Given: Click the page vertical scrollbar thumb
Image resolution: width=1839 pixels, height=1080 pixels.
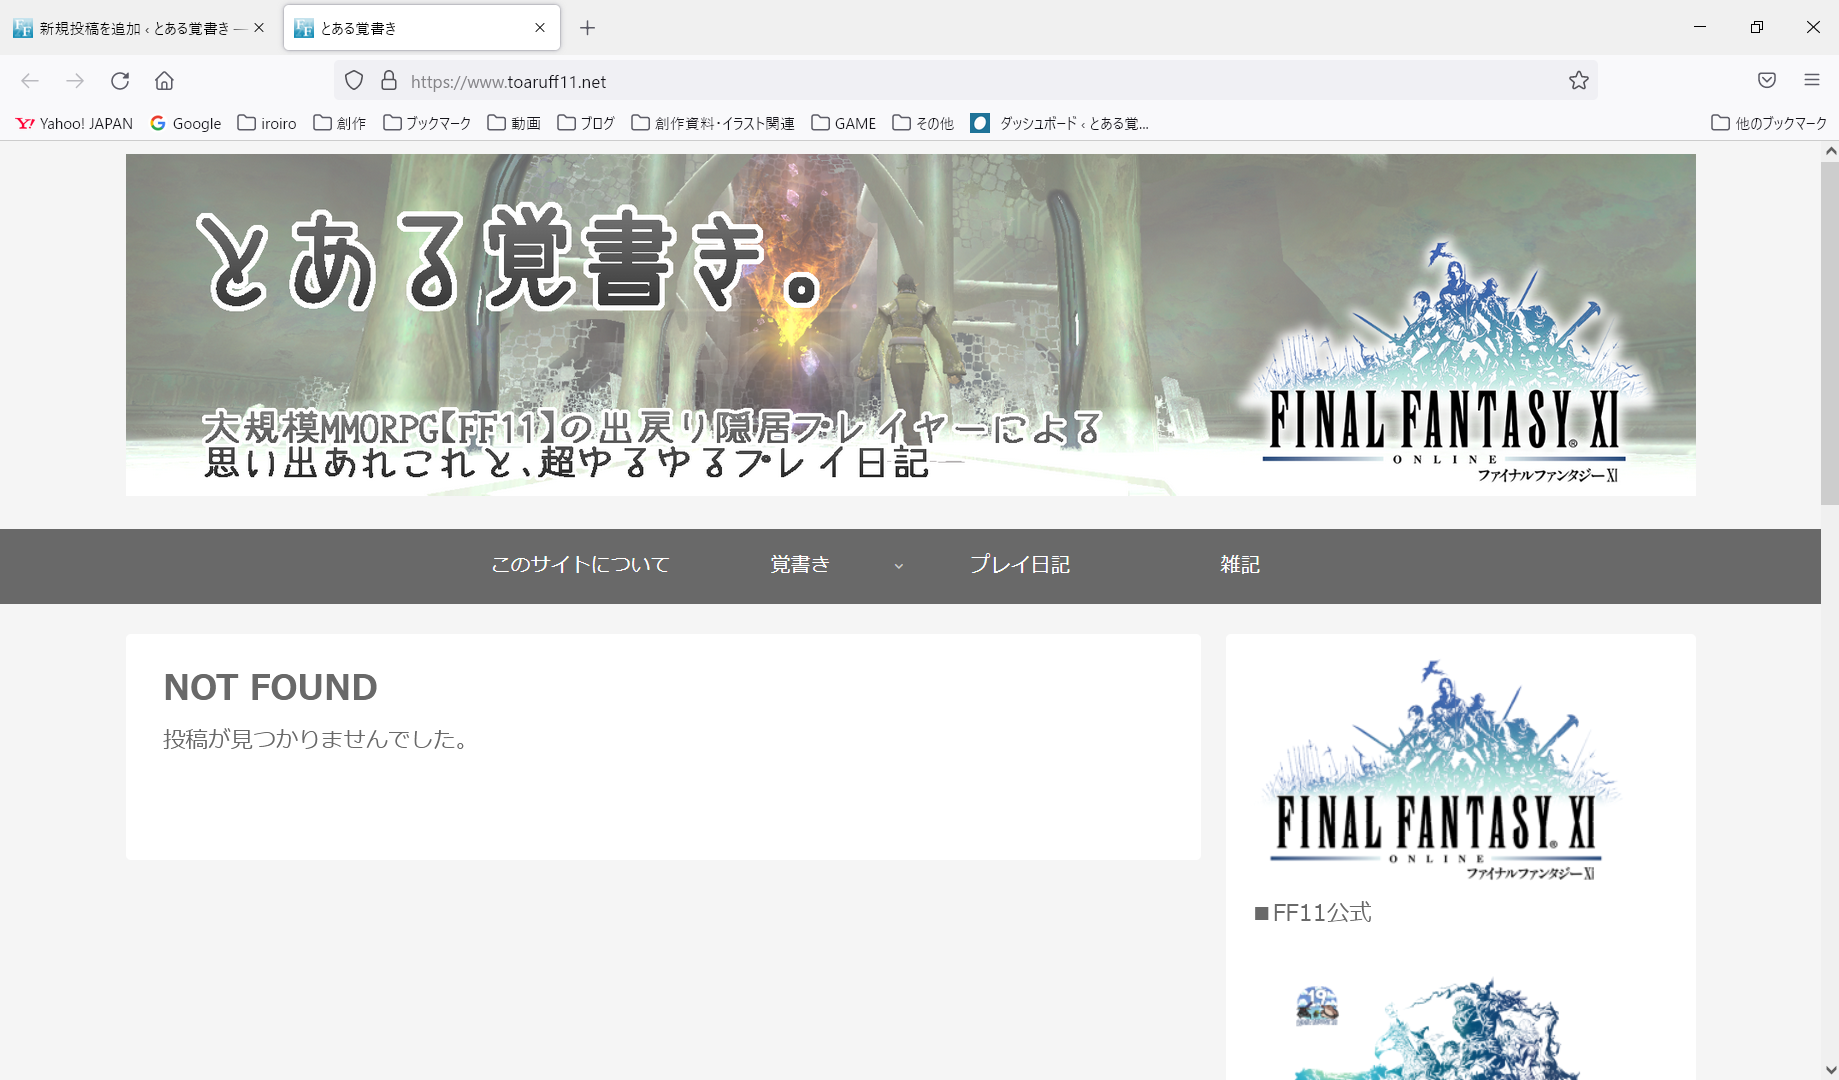Looking at the screenshot, I should 1830,333.
